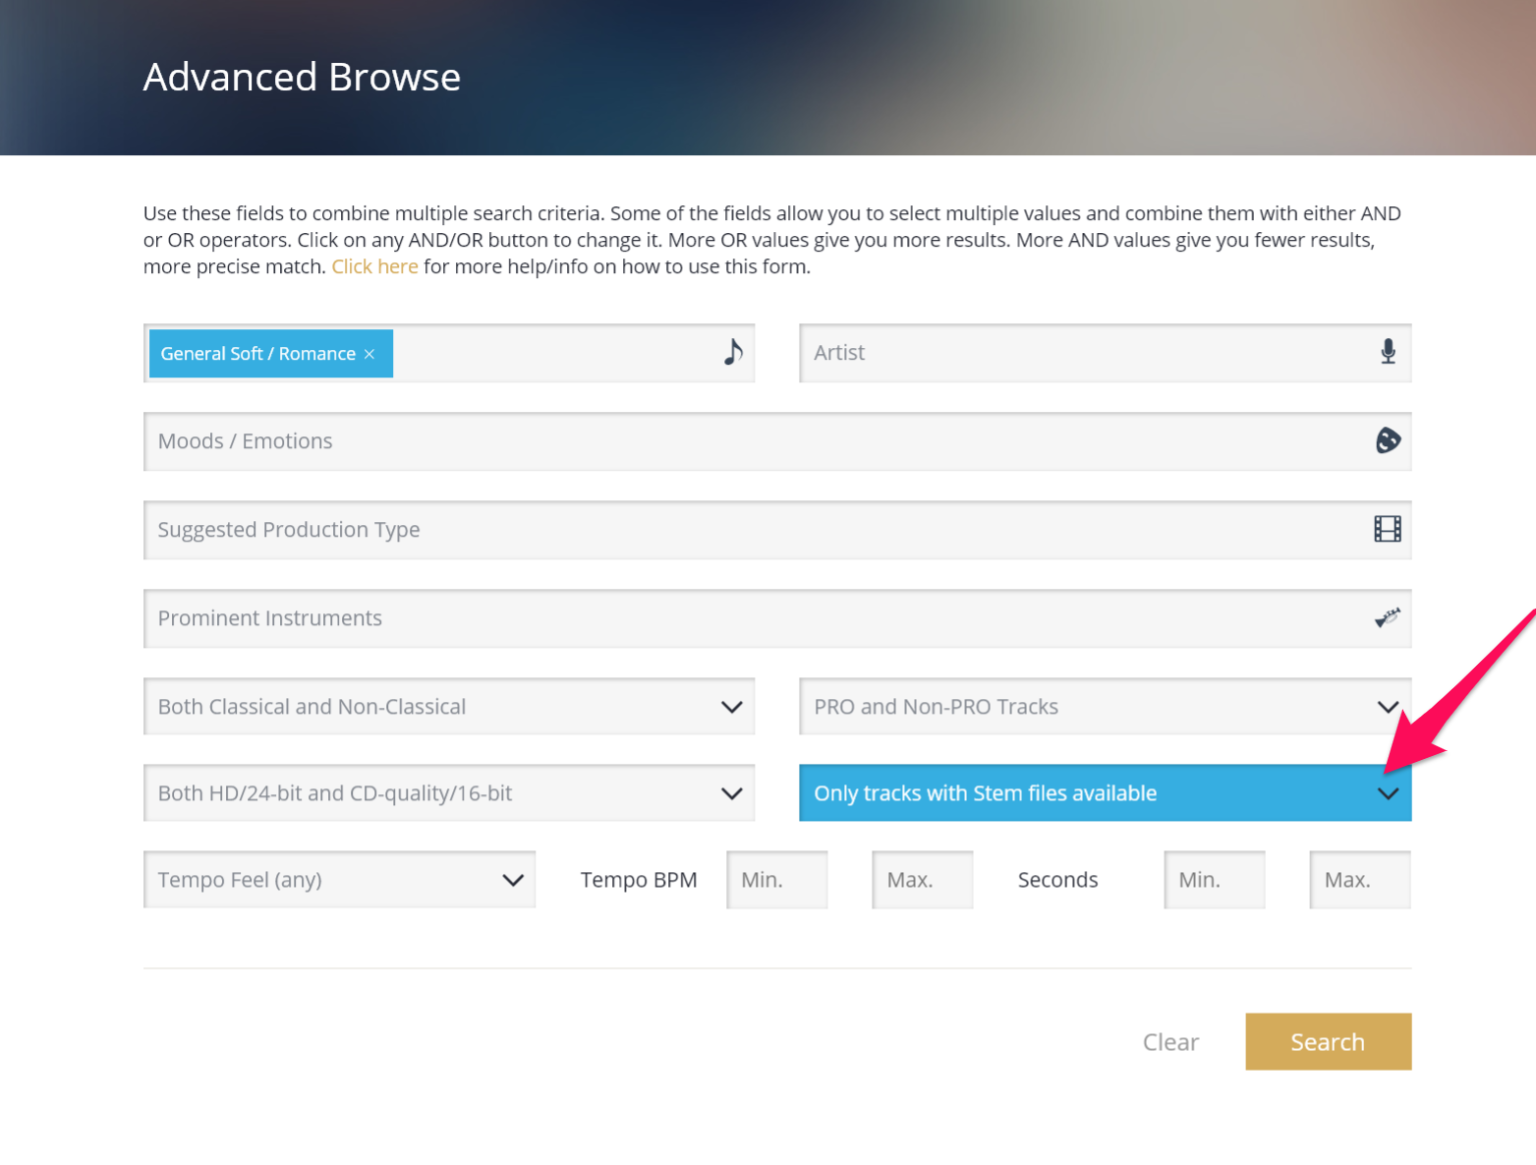Click the film strip Production Type icon

[x=1387, y=529]
